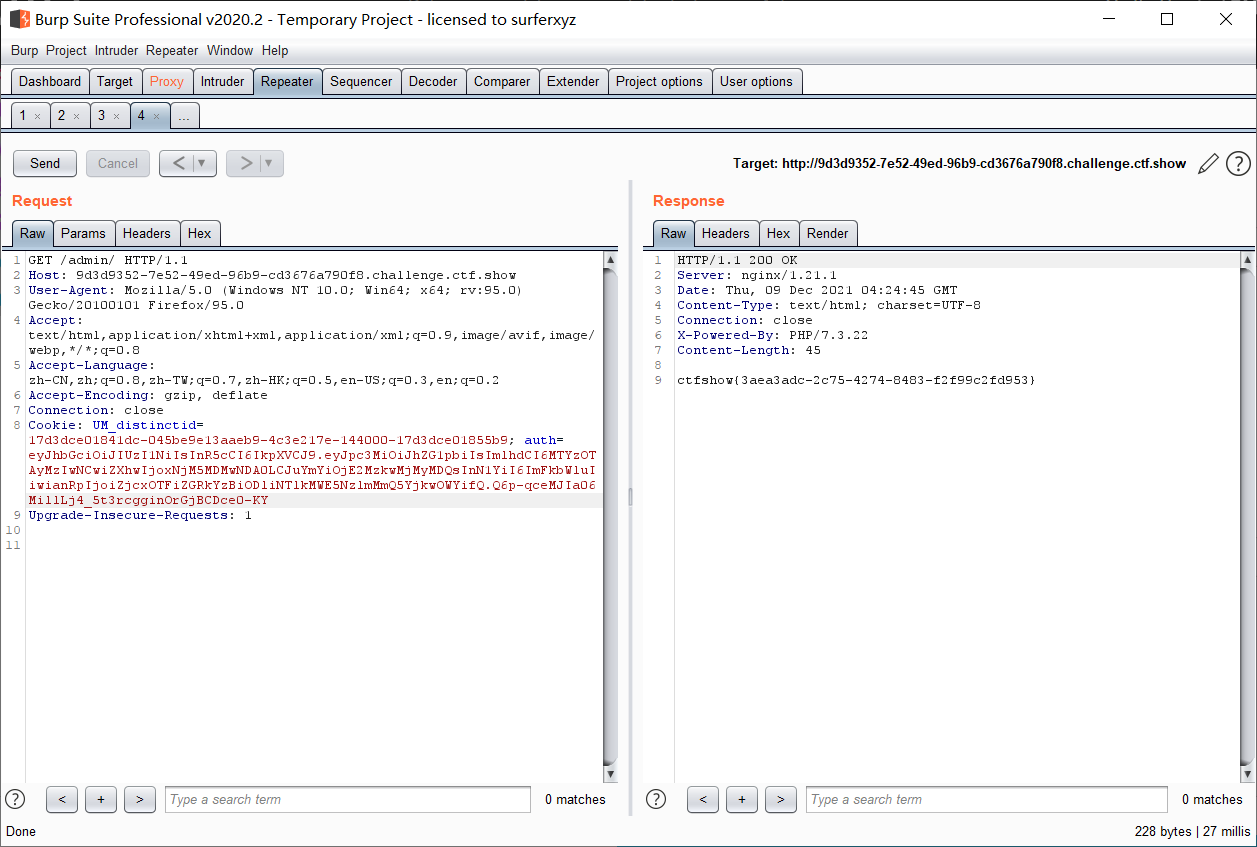Add new Repeater tab via ellipsis

point(183,116)
